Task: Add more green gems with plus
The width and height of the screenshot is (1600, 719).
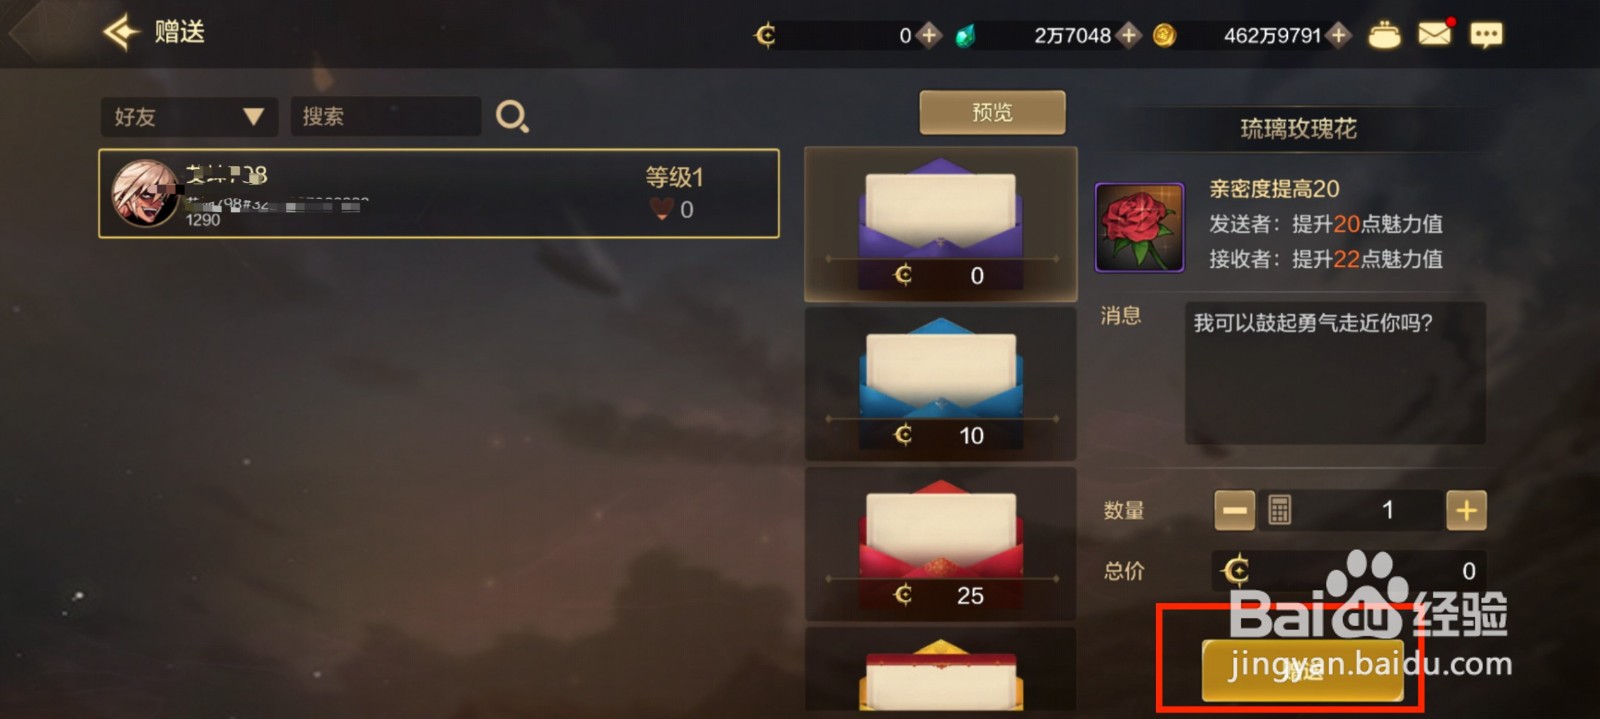Action: pyautogui.click(x=1129, y=35)
